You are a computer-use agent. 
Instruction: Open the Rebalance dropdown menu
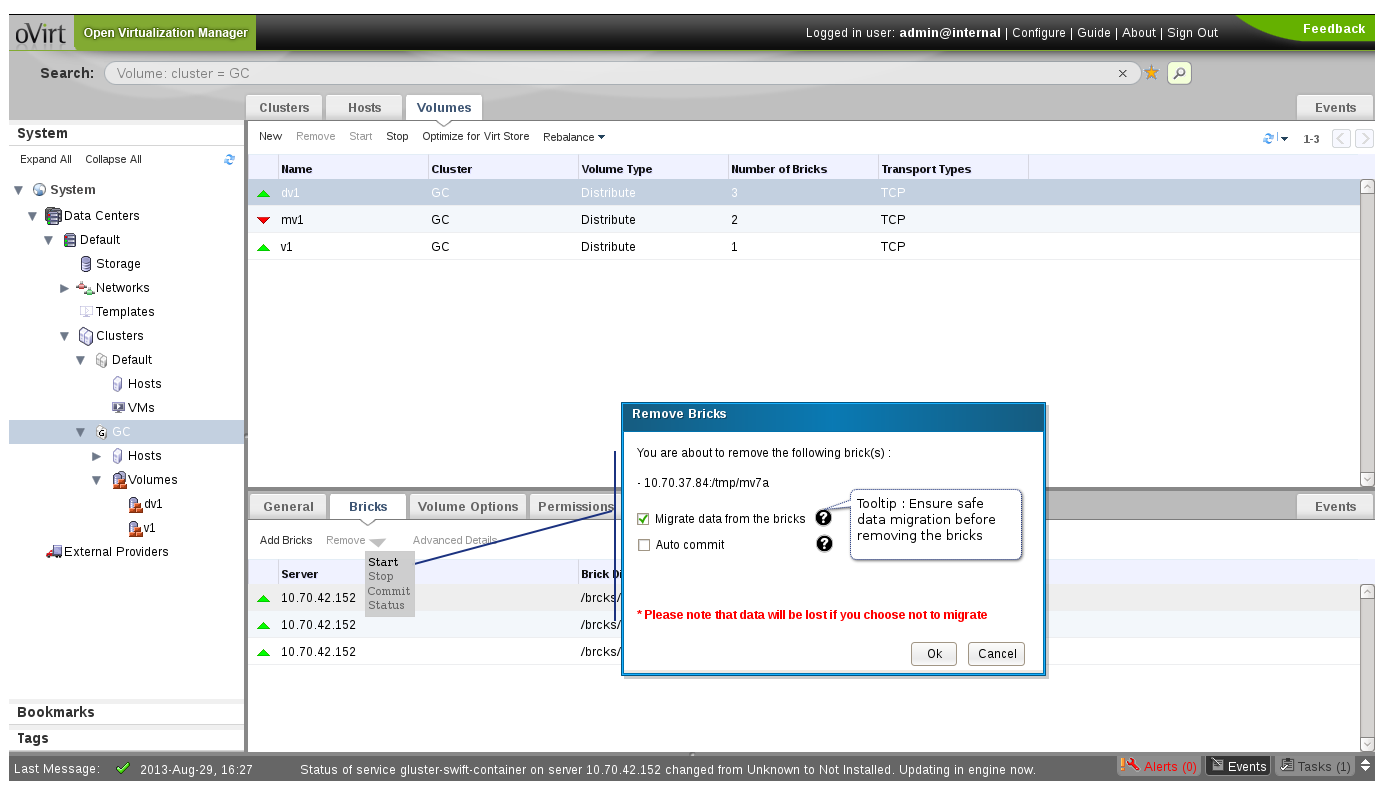tap(573, 137)
